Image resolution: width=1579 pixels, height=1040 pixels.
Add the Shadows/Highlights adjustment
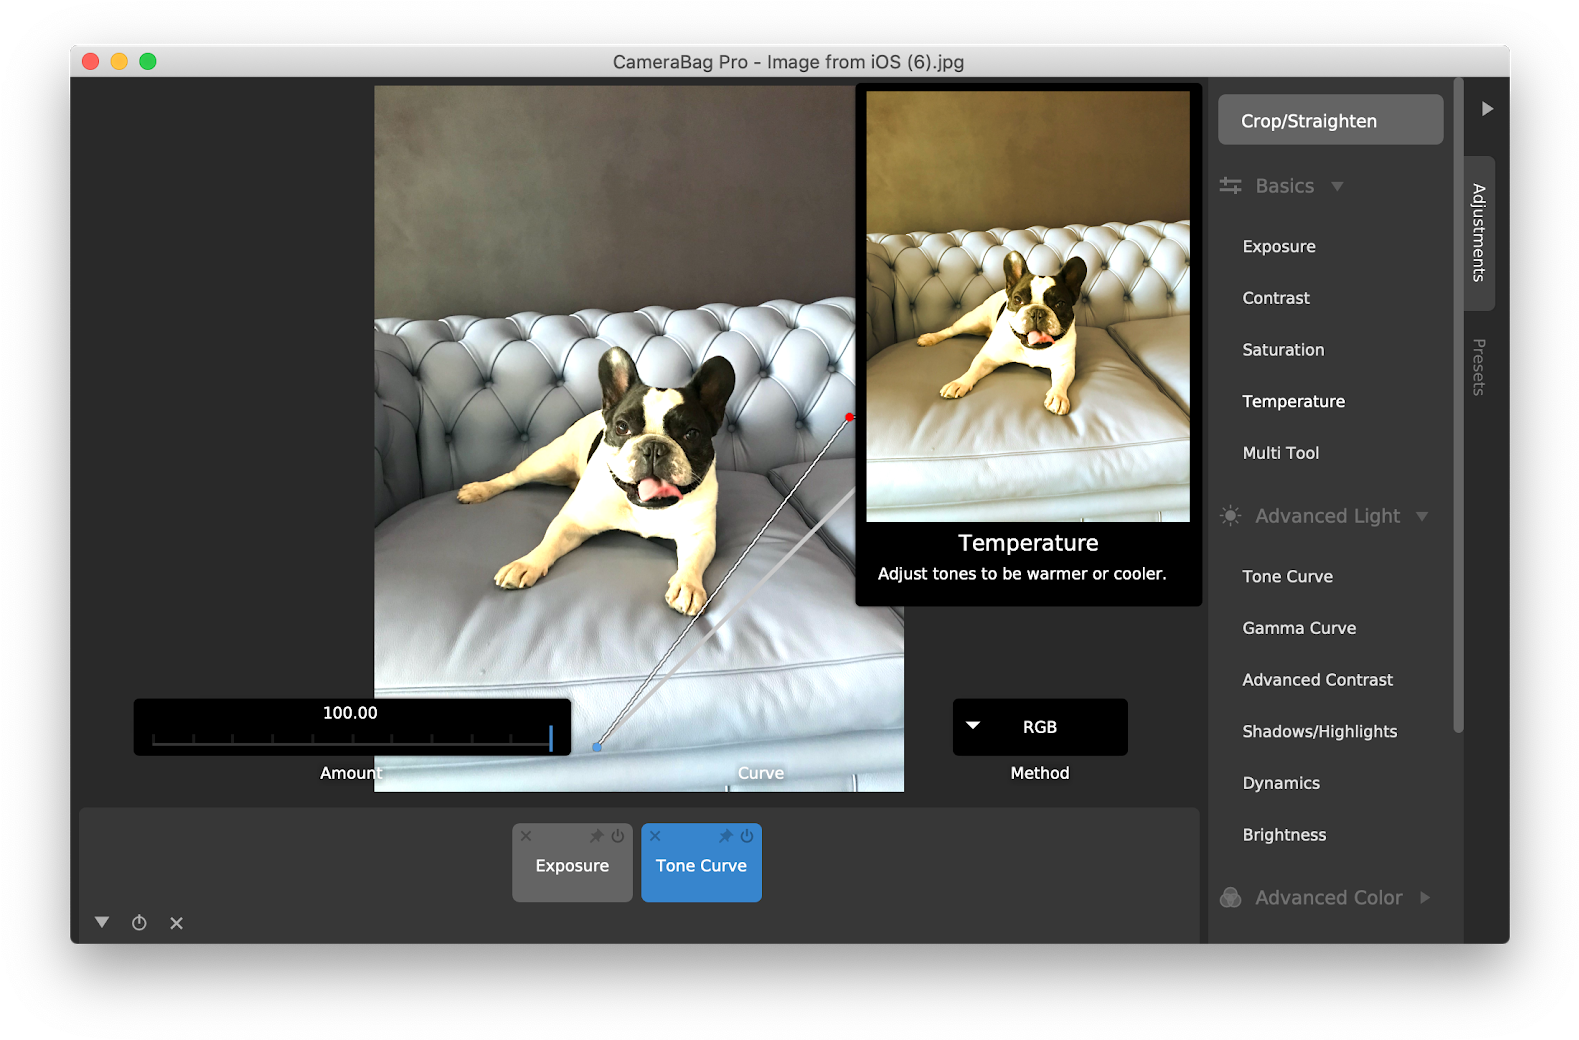pos(1319,732)
